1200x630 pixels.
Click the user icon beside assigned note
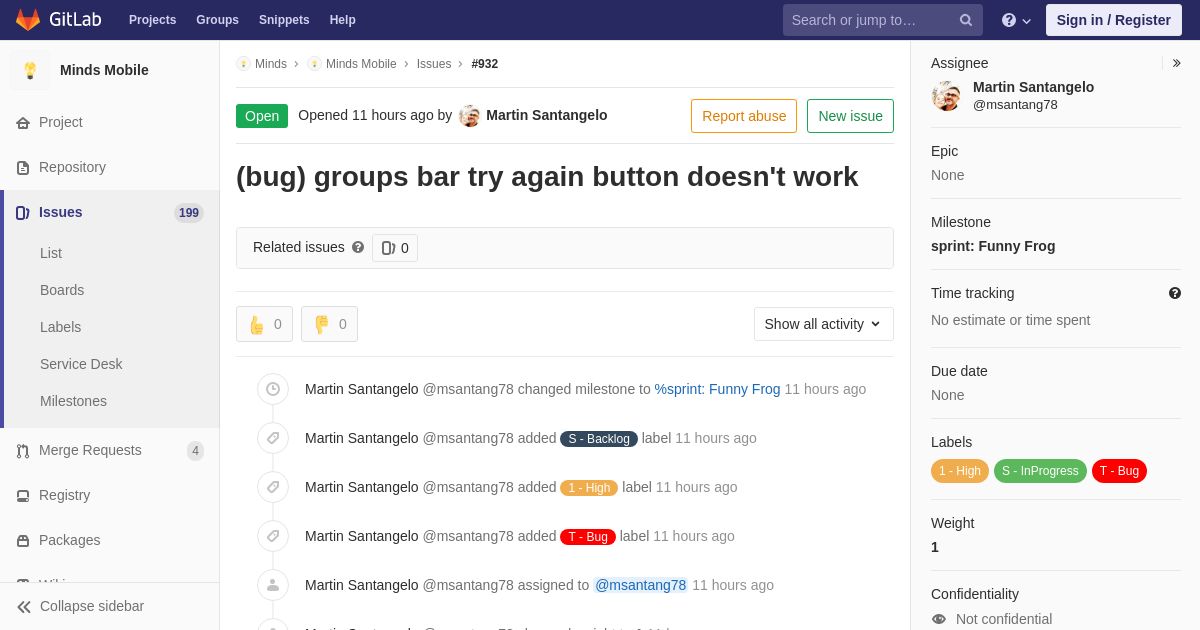[273, 585]
